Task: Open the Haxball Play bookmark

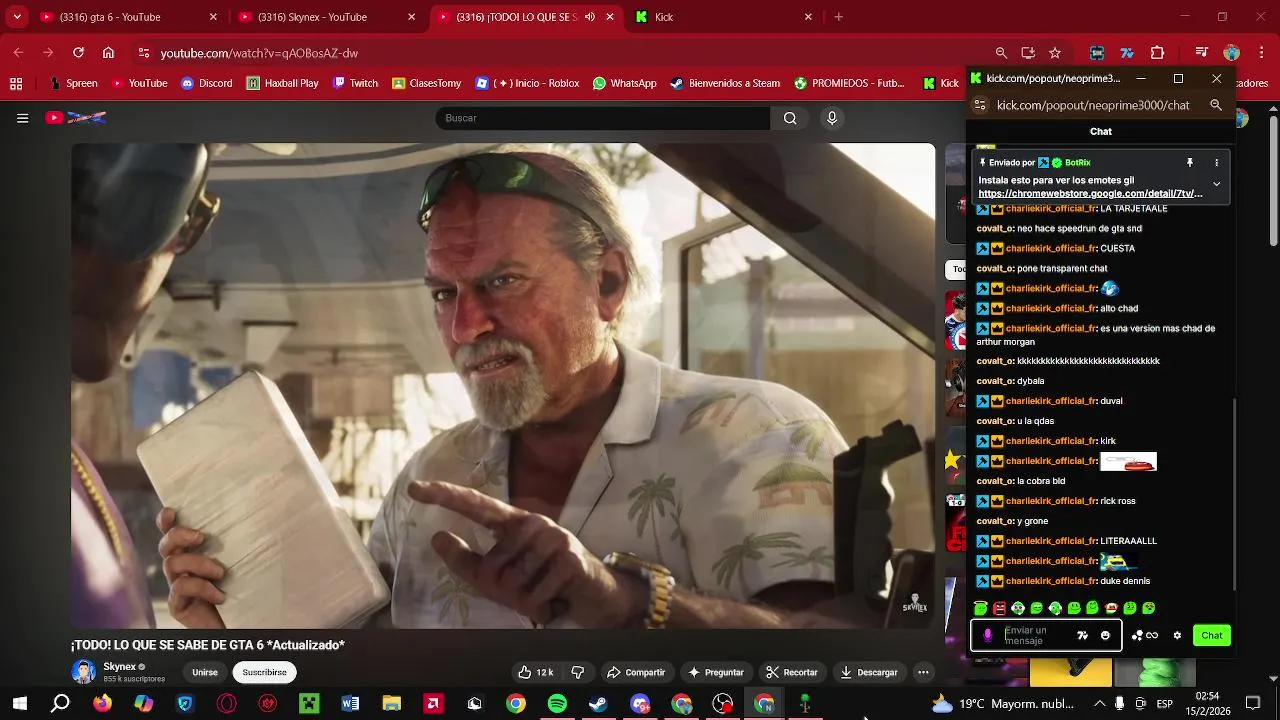Action: click(282, 84)
